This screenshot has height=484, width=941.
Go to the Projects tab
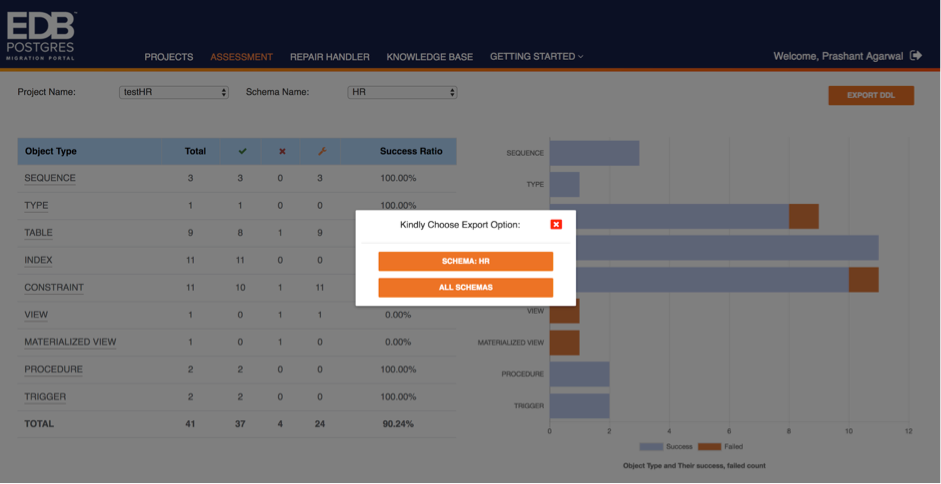[x=169, y=57]
